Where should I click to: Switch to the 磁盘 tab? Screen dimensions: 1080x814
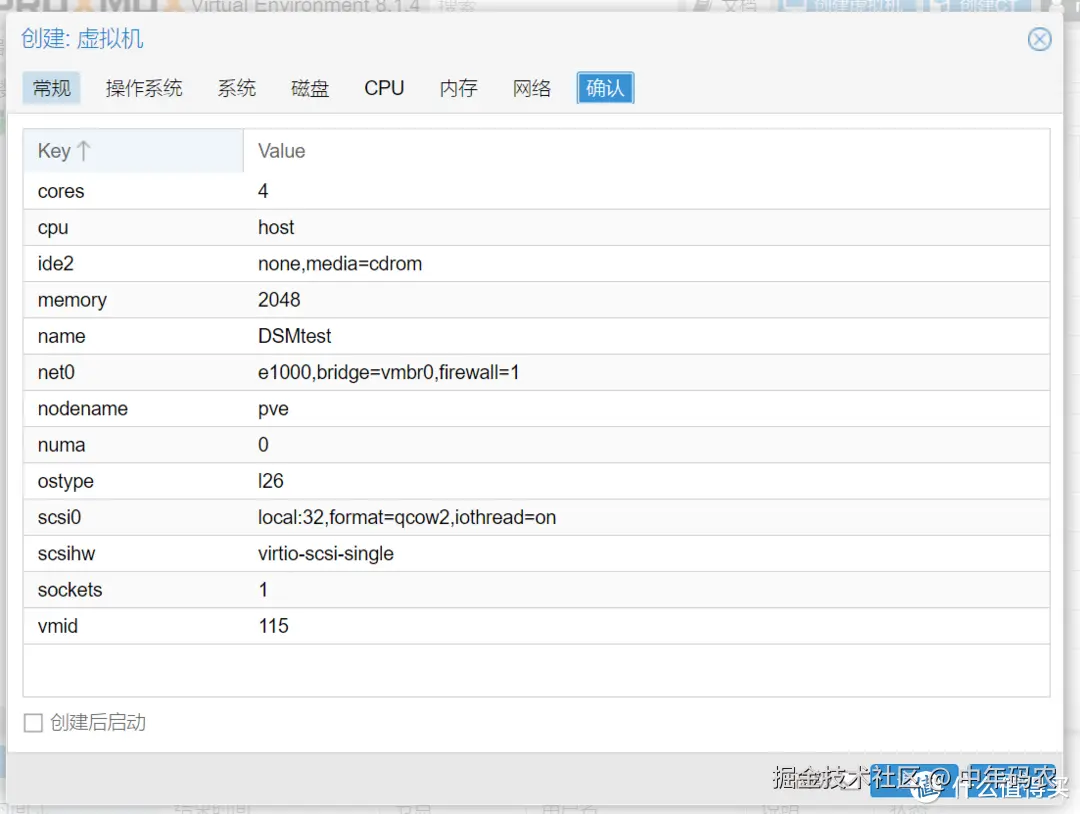310,88
